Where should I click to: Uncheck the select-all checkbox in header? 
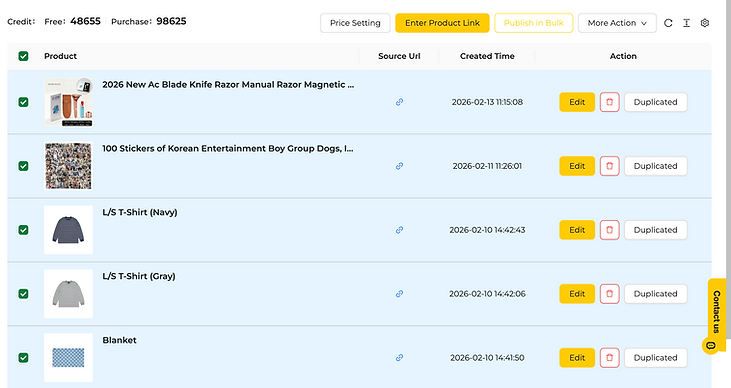(x=23, y=56)
